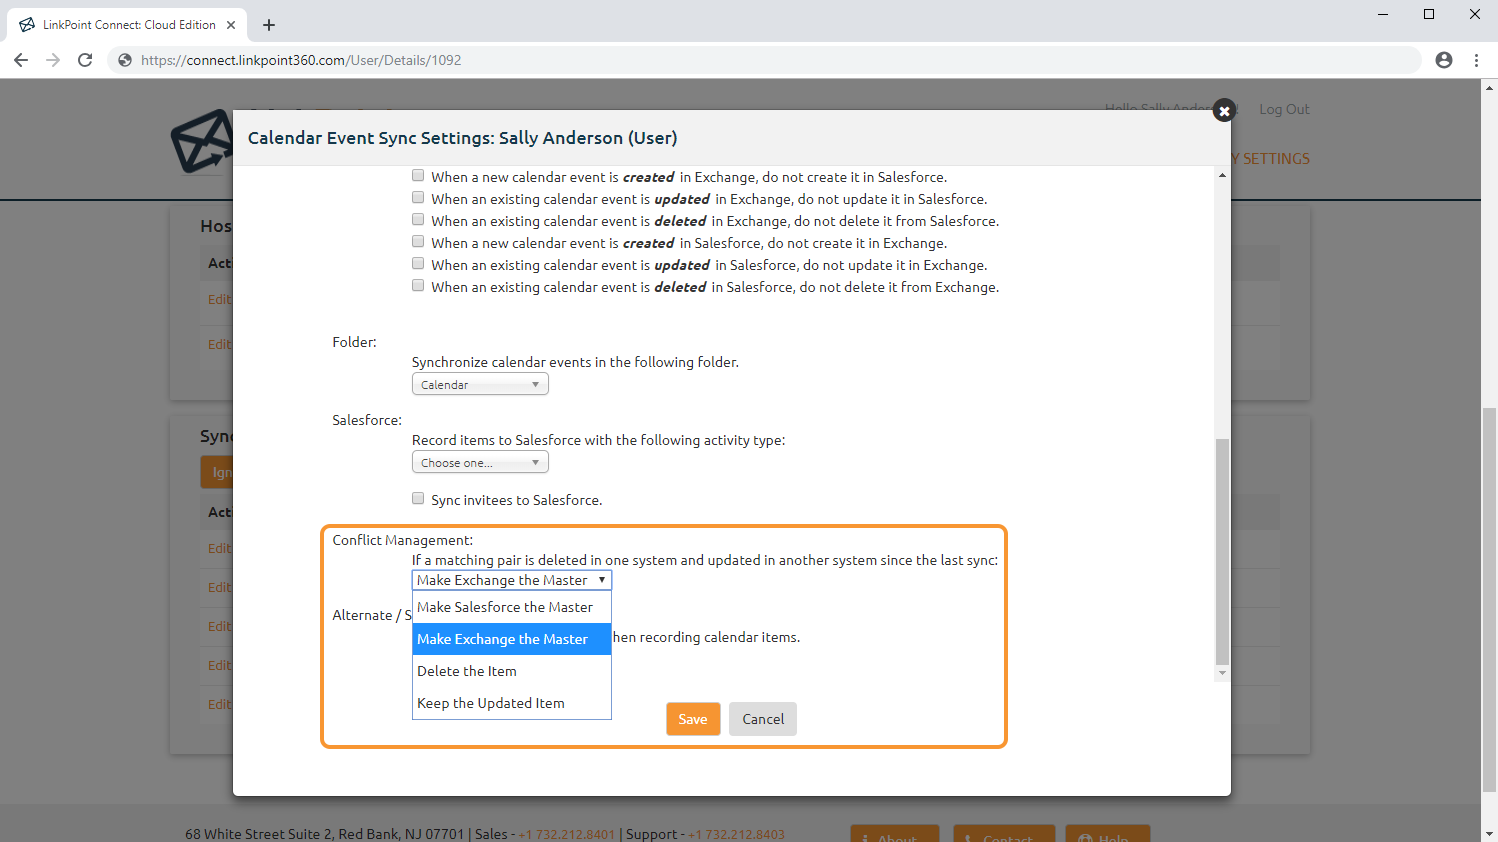This screenshot has height=842, width=1498.
Task: Close the Chrome browser window
Action: 1475,14
